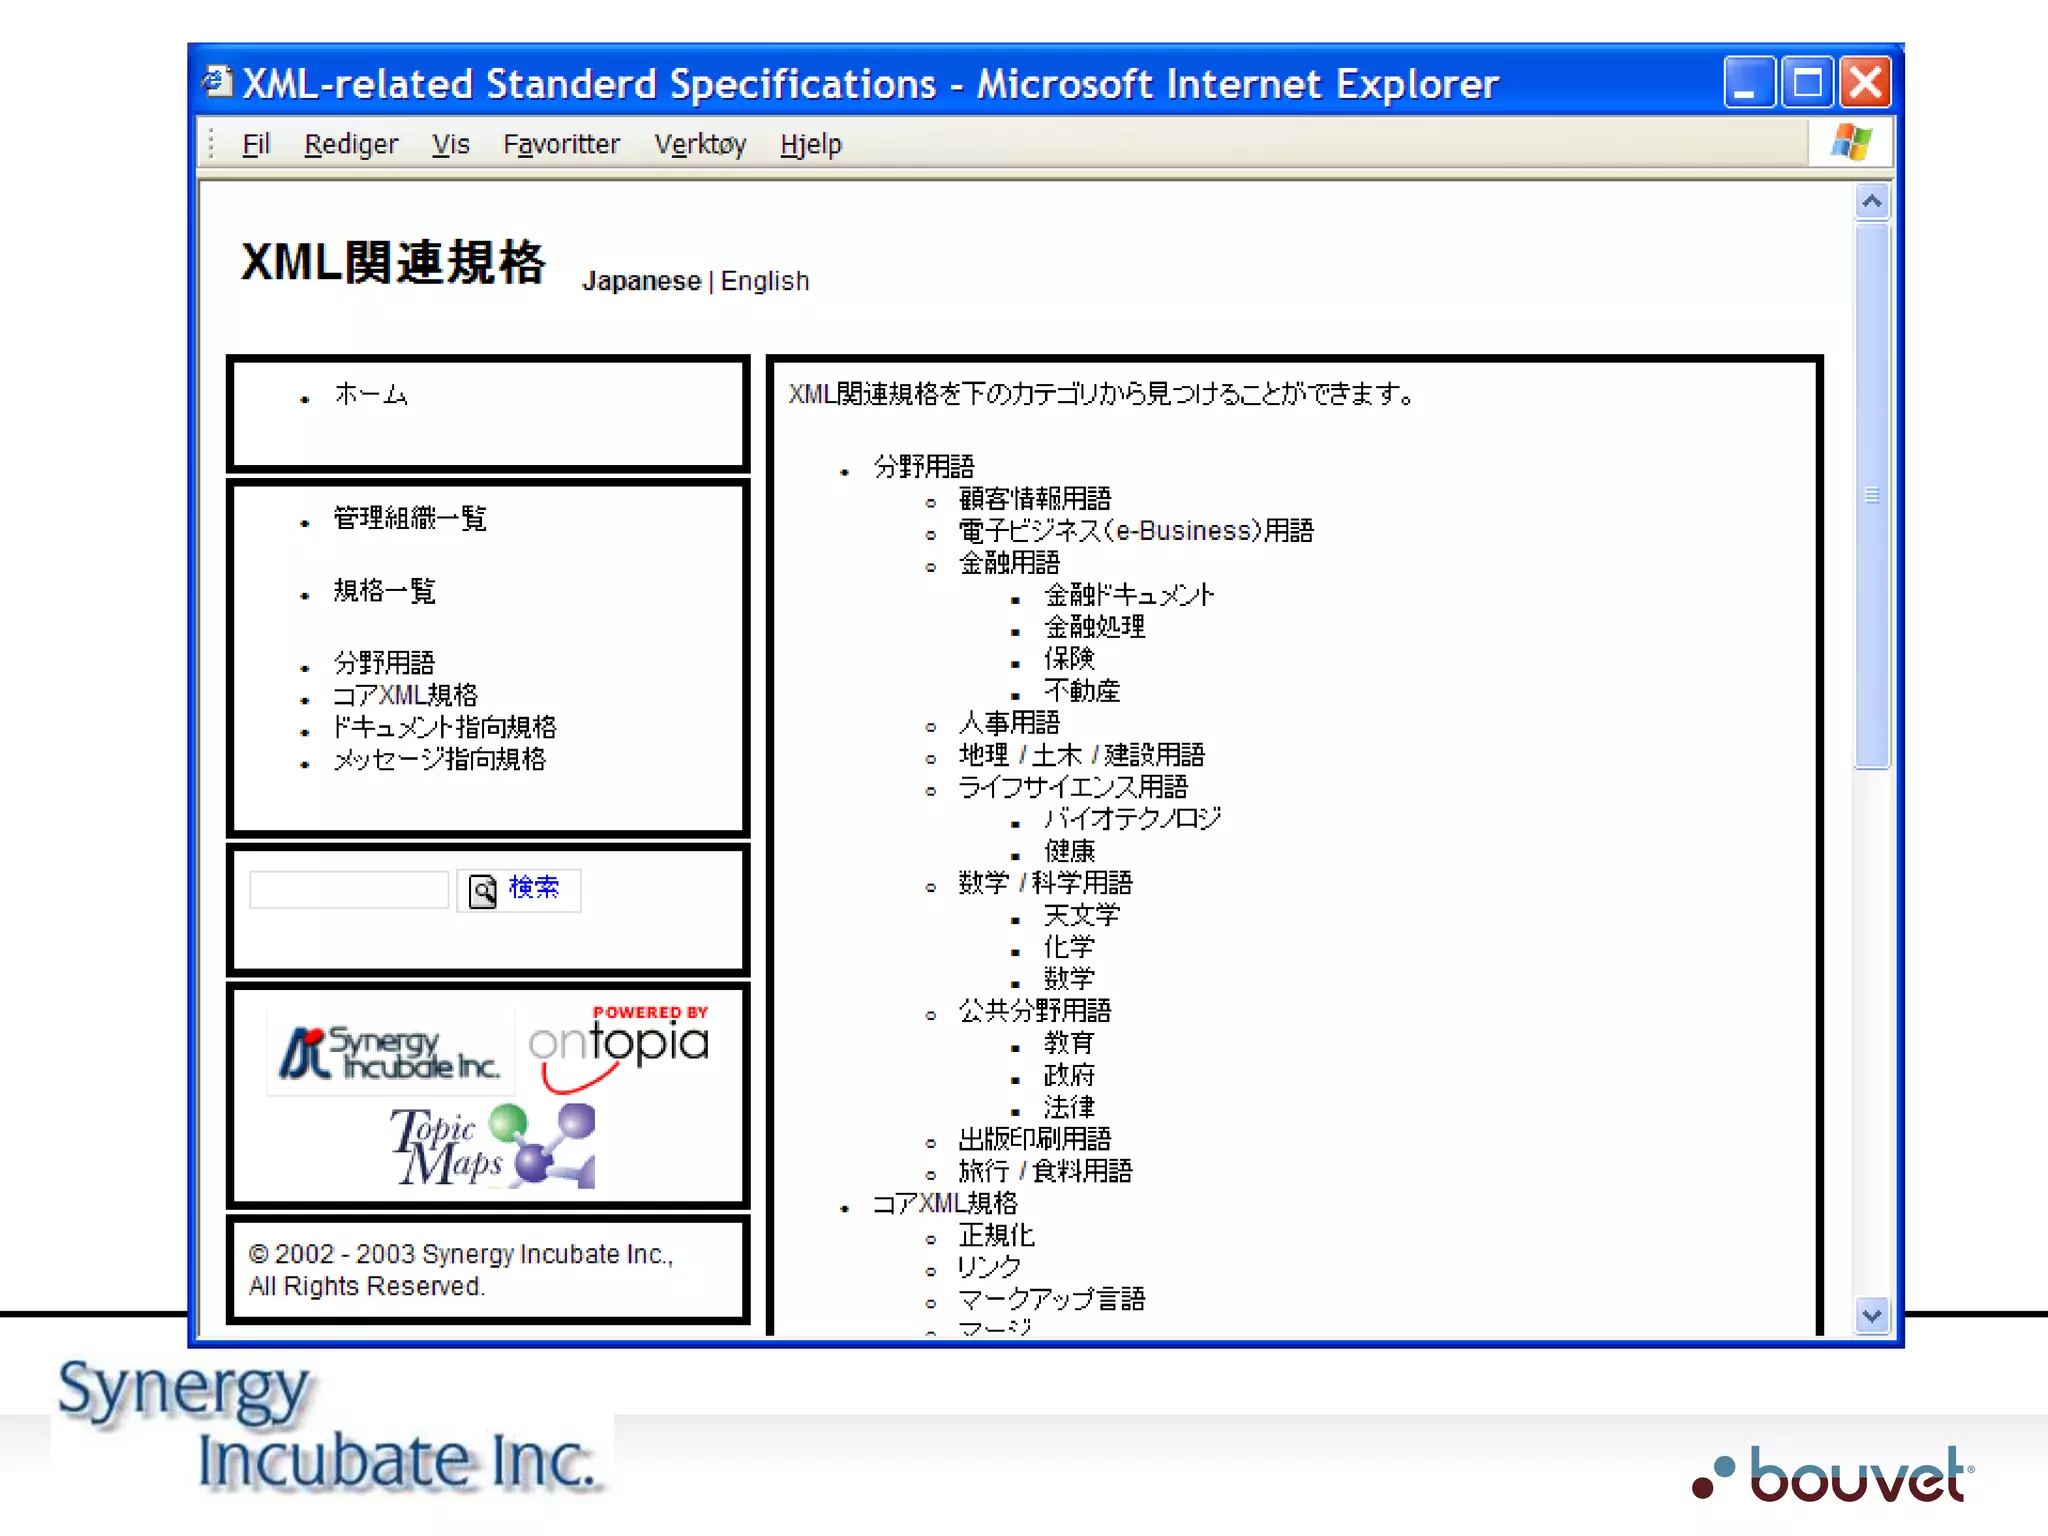
Task: Click the Synergy Incubate Inc. logo
Action: tap(391, 1053)
